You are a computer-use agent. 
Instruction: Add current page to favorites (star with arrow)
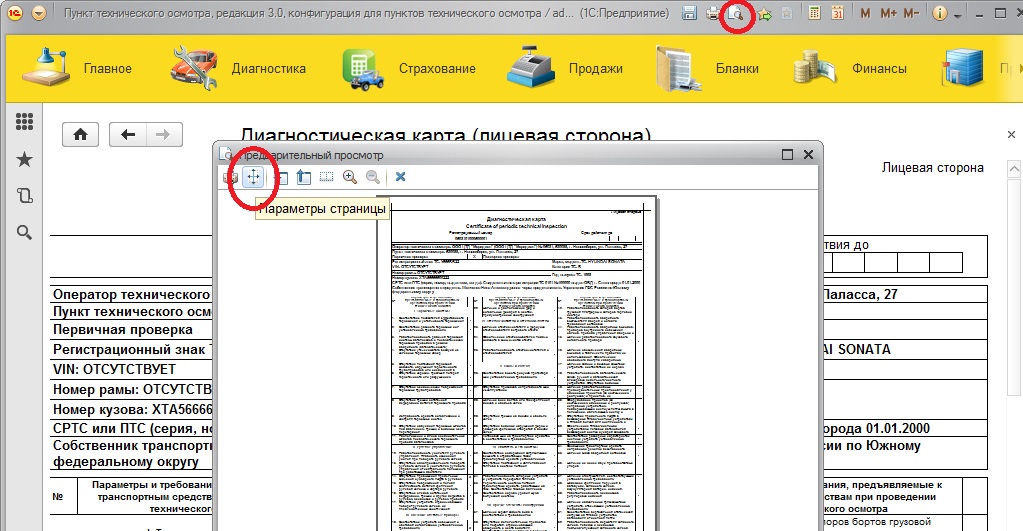click(x=765, y=14)
